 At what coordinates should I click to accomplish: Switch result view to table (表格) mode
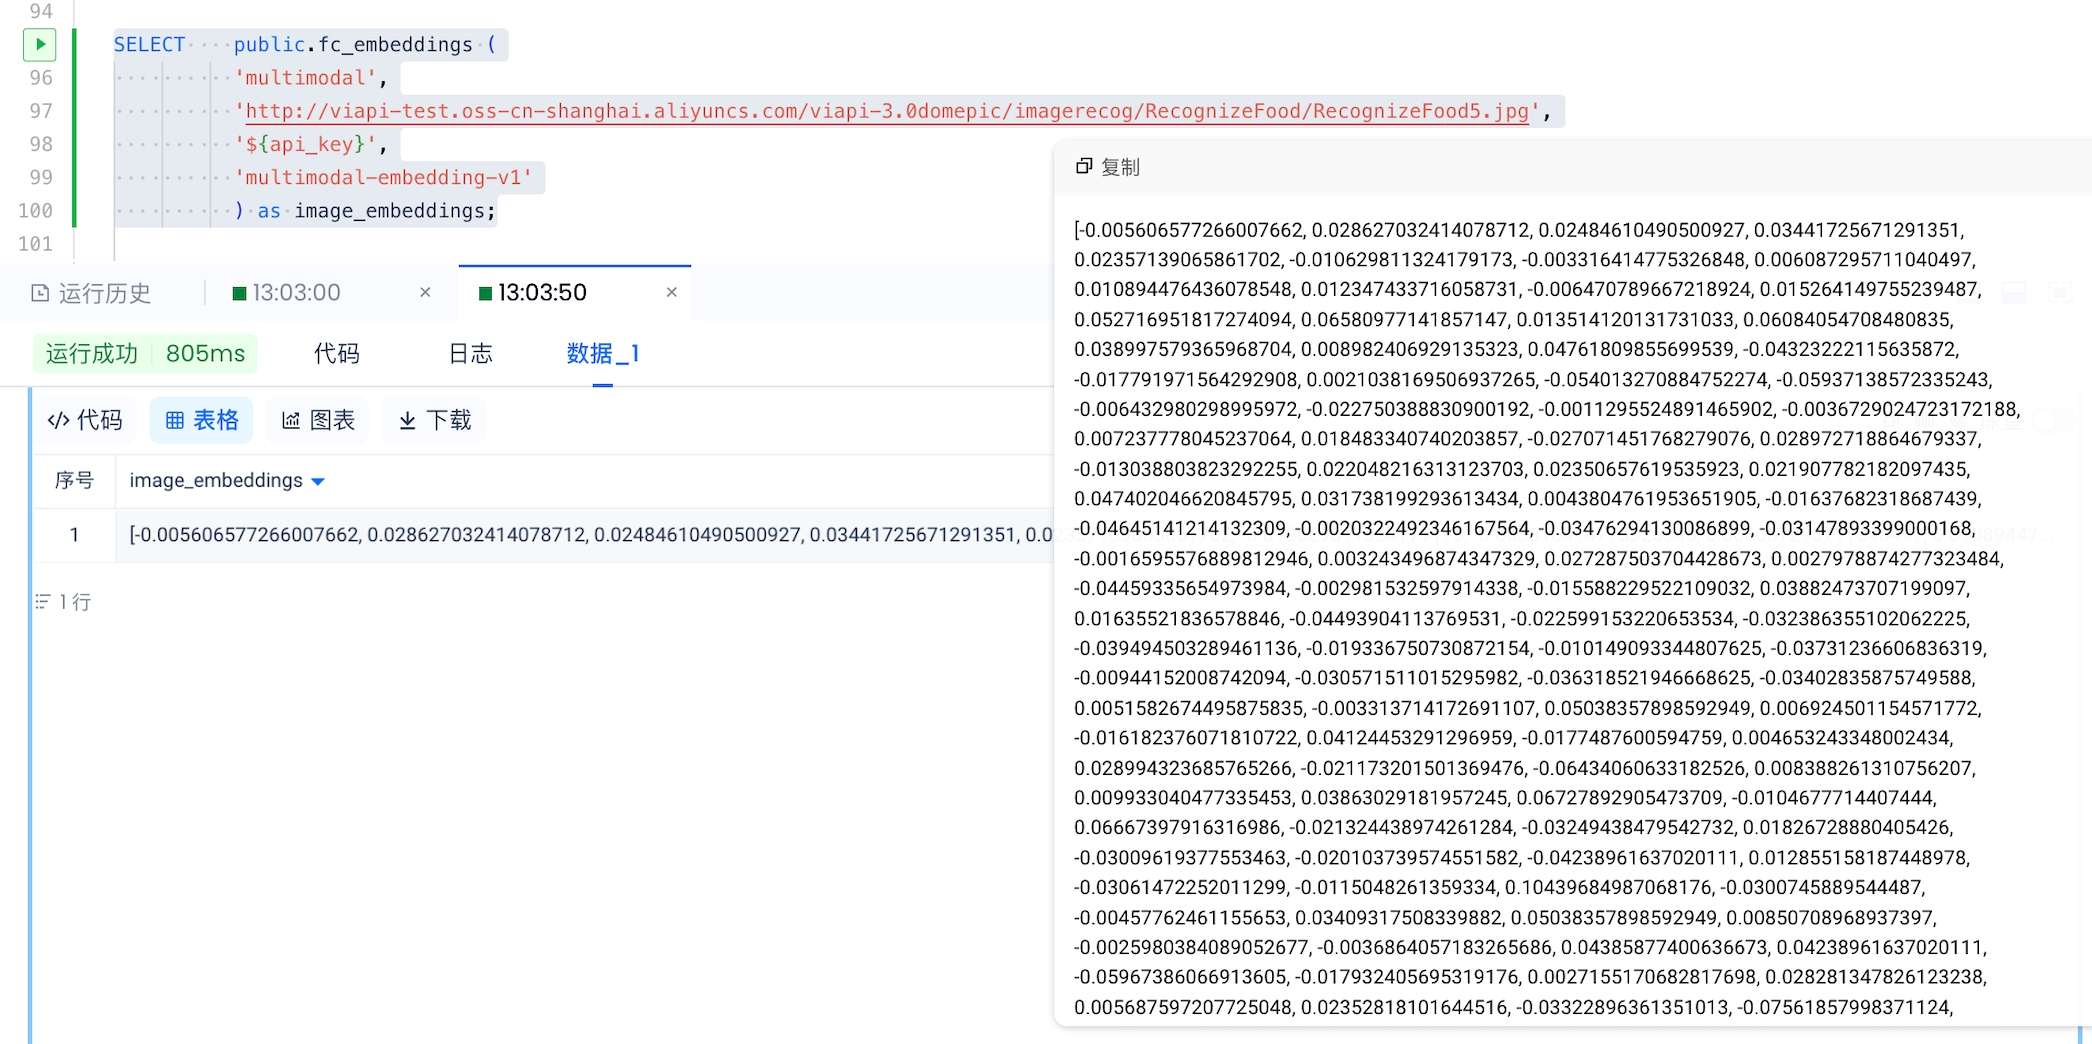[x=202, y=420]
